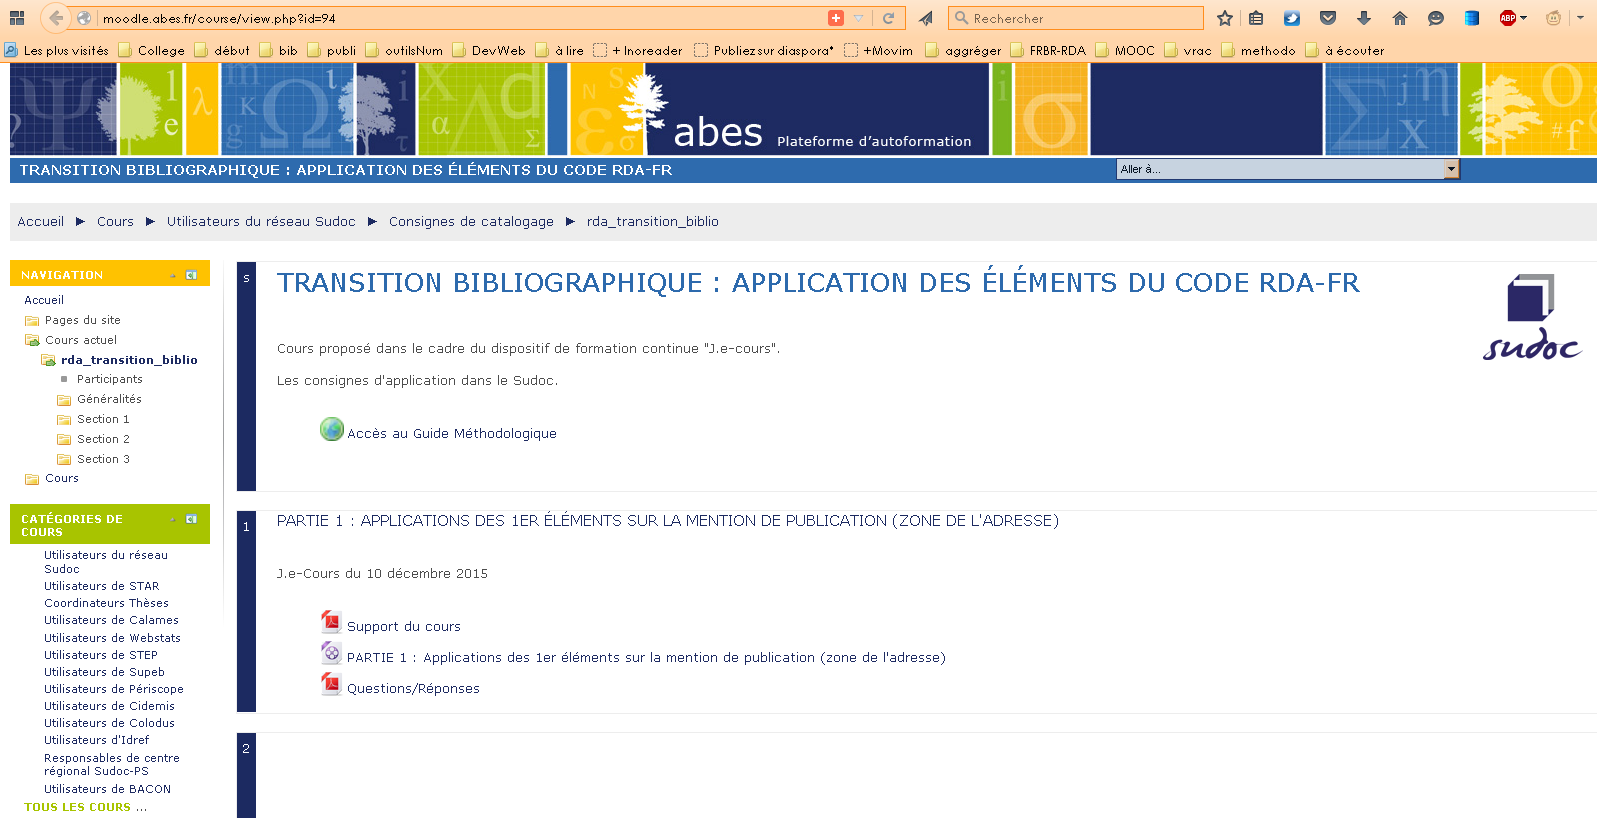Screen dimensions: 1597x818
Task: Click the globe icon beside Guide Méthodologique
Action: [x=332, y=429]
